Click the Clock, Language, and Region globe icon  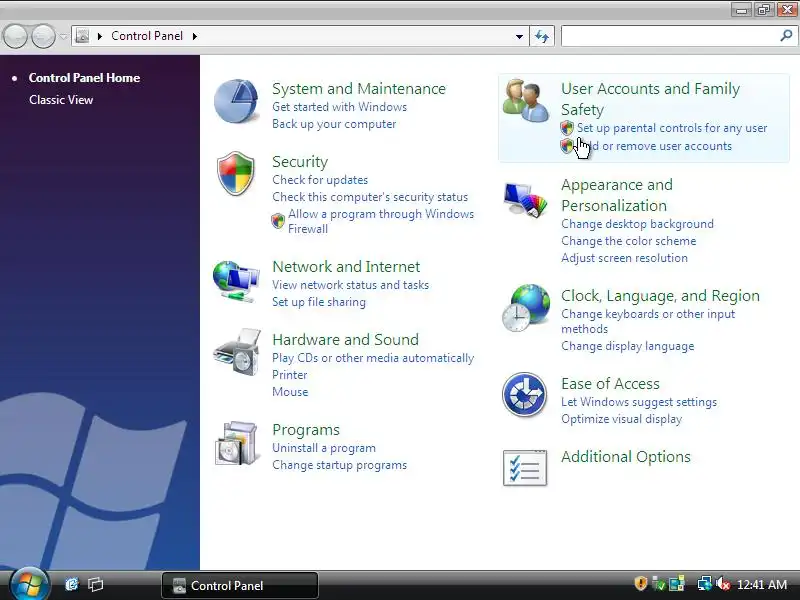pyautogui.click(x=526, y=308)
